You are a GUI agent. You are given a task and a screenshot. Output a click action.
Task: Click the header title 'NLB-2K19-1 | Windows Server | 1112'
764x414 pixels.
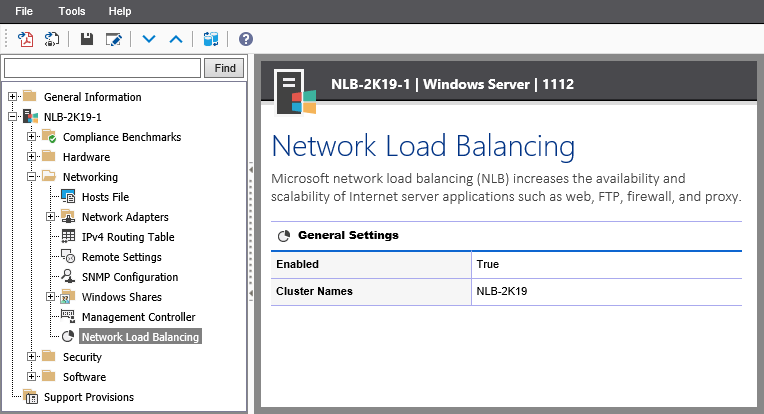point(452,84)
